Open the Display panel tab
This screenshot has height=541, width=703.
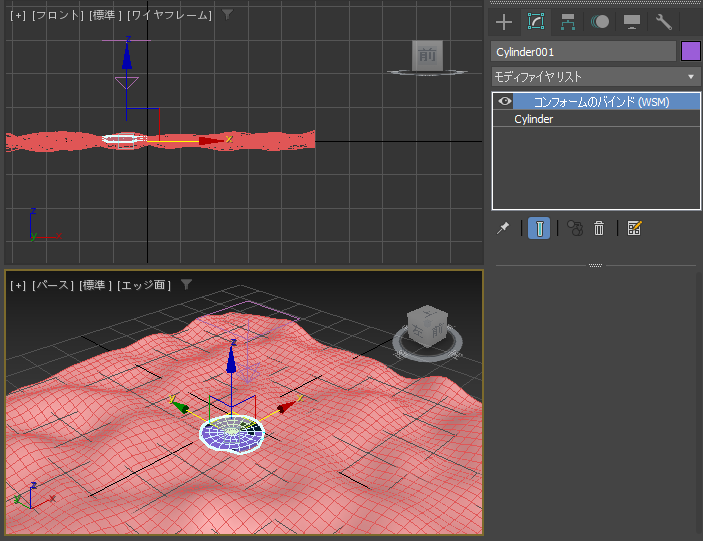[632, 22]
